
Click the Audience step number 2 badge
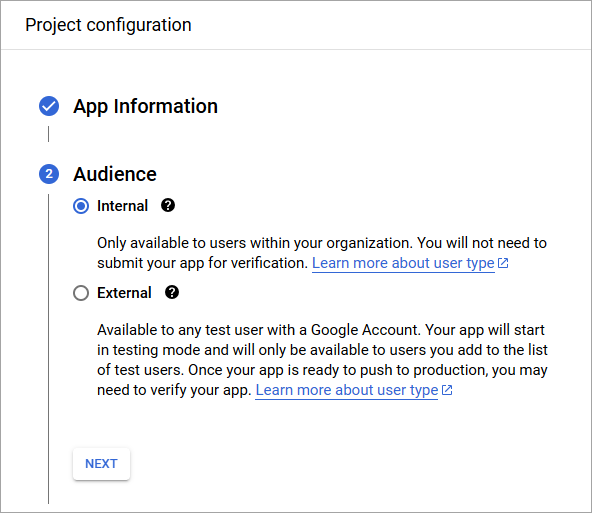pos(49,174)
